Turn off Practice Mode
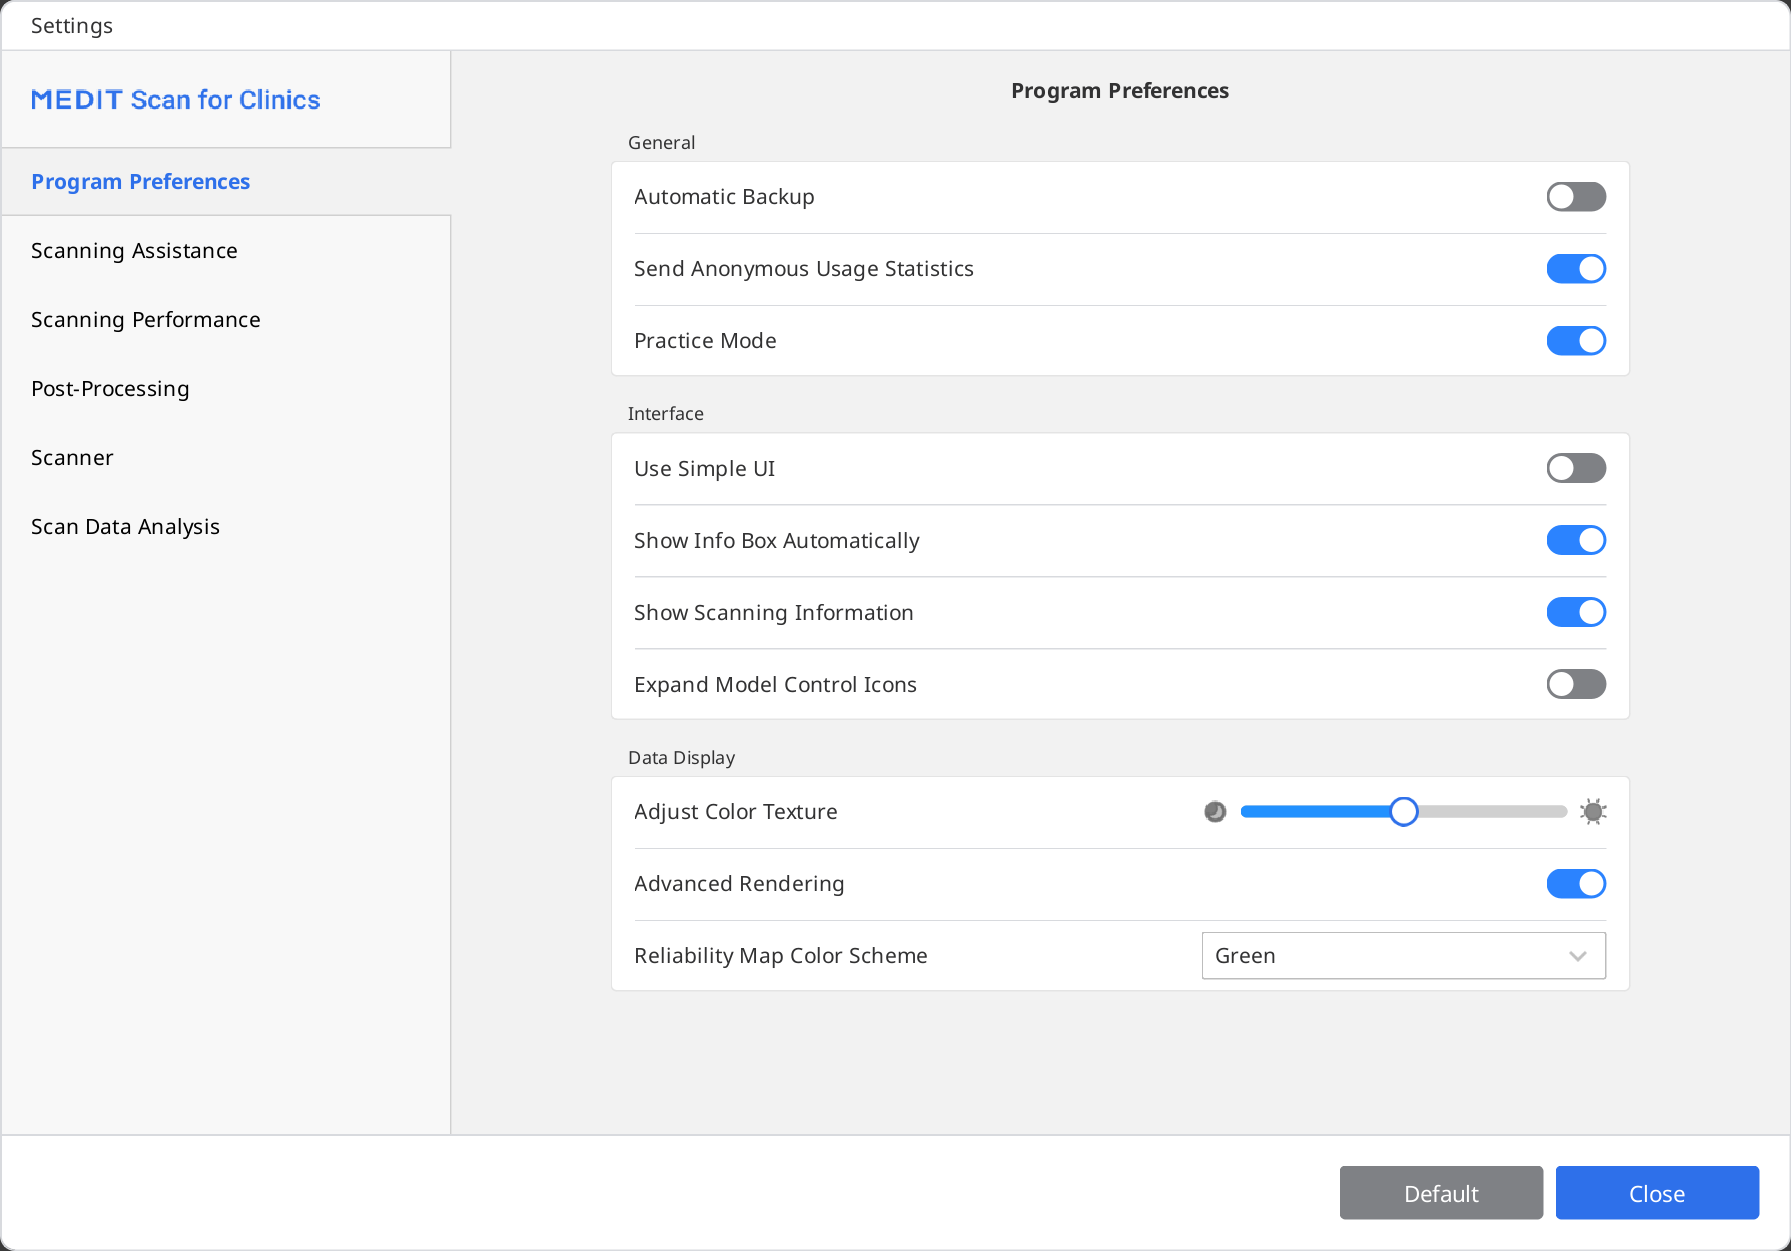This screenshot has width=1791, height=1251. (1576, 340)
